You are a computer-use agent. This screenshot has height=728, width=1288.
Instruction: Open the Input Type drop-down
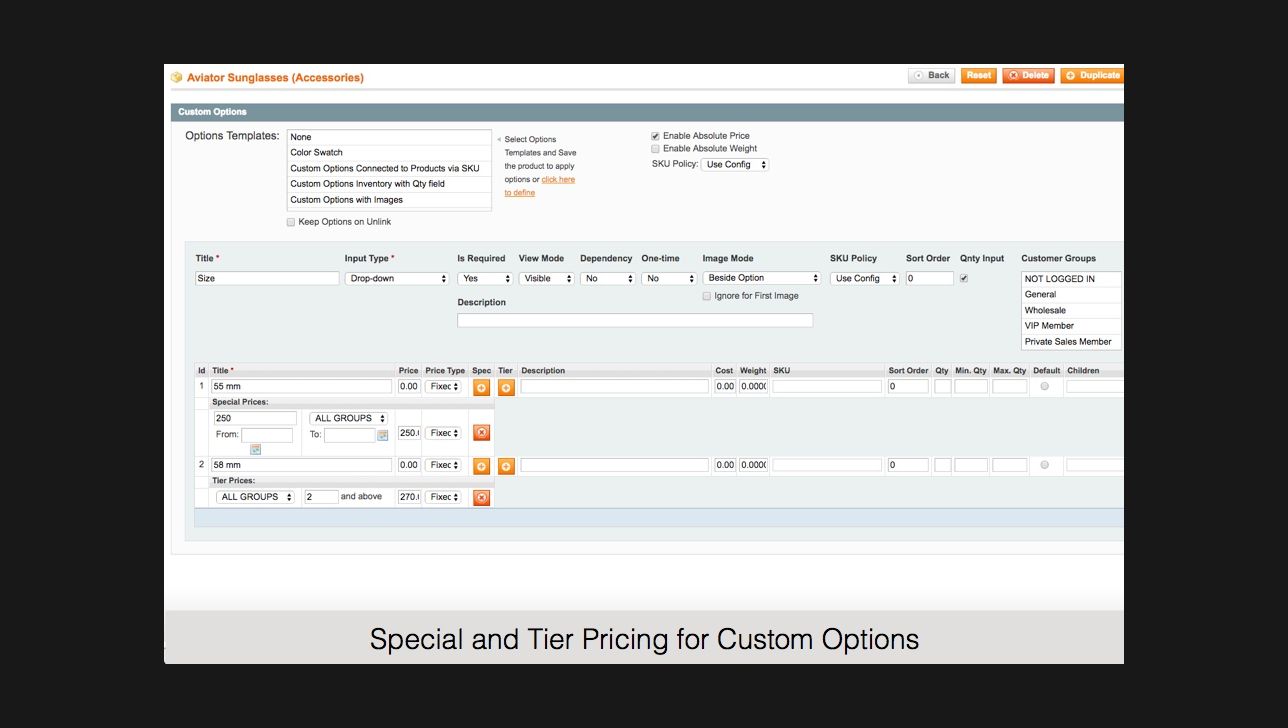[396, 278]
